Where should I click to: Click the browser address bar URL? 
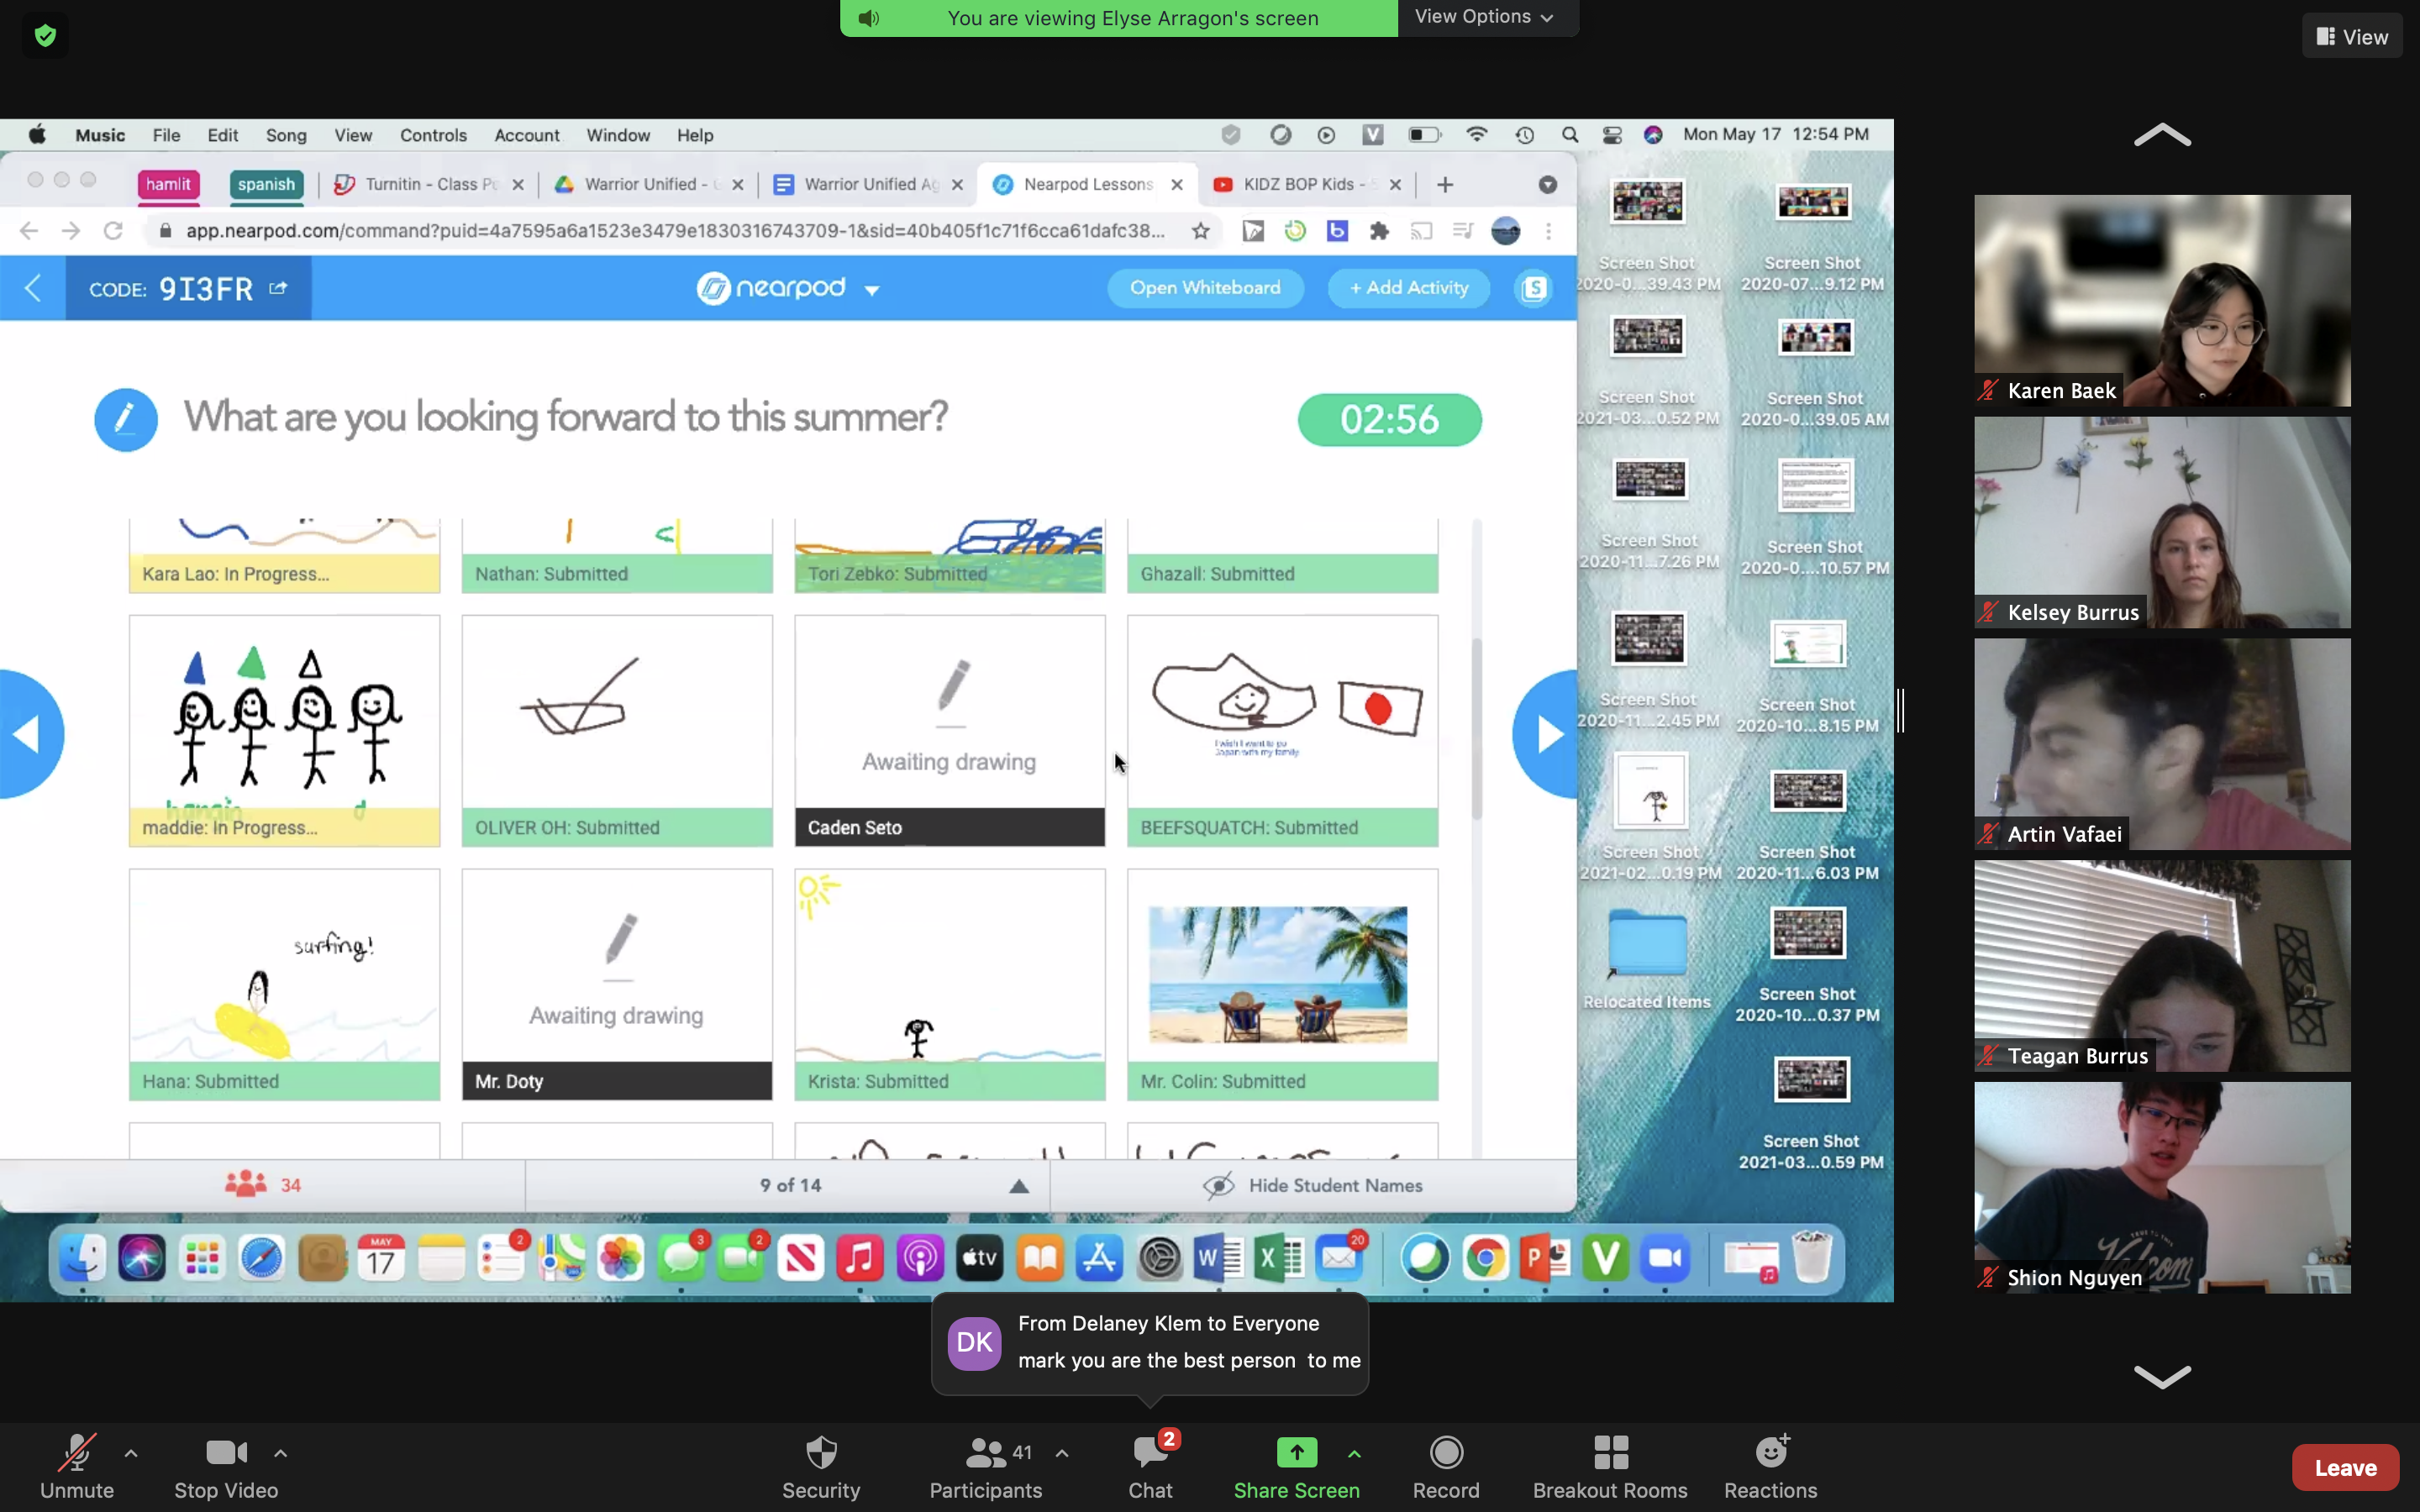(675, 231)
